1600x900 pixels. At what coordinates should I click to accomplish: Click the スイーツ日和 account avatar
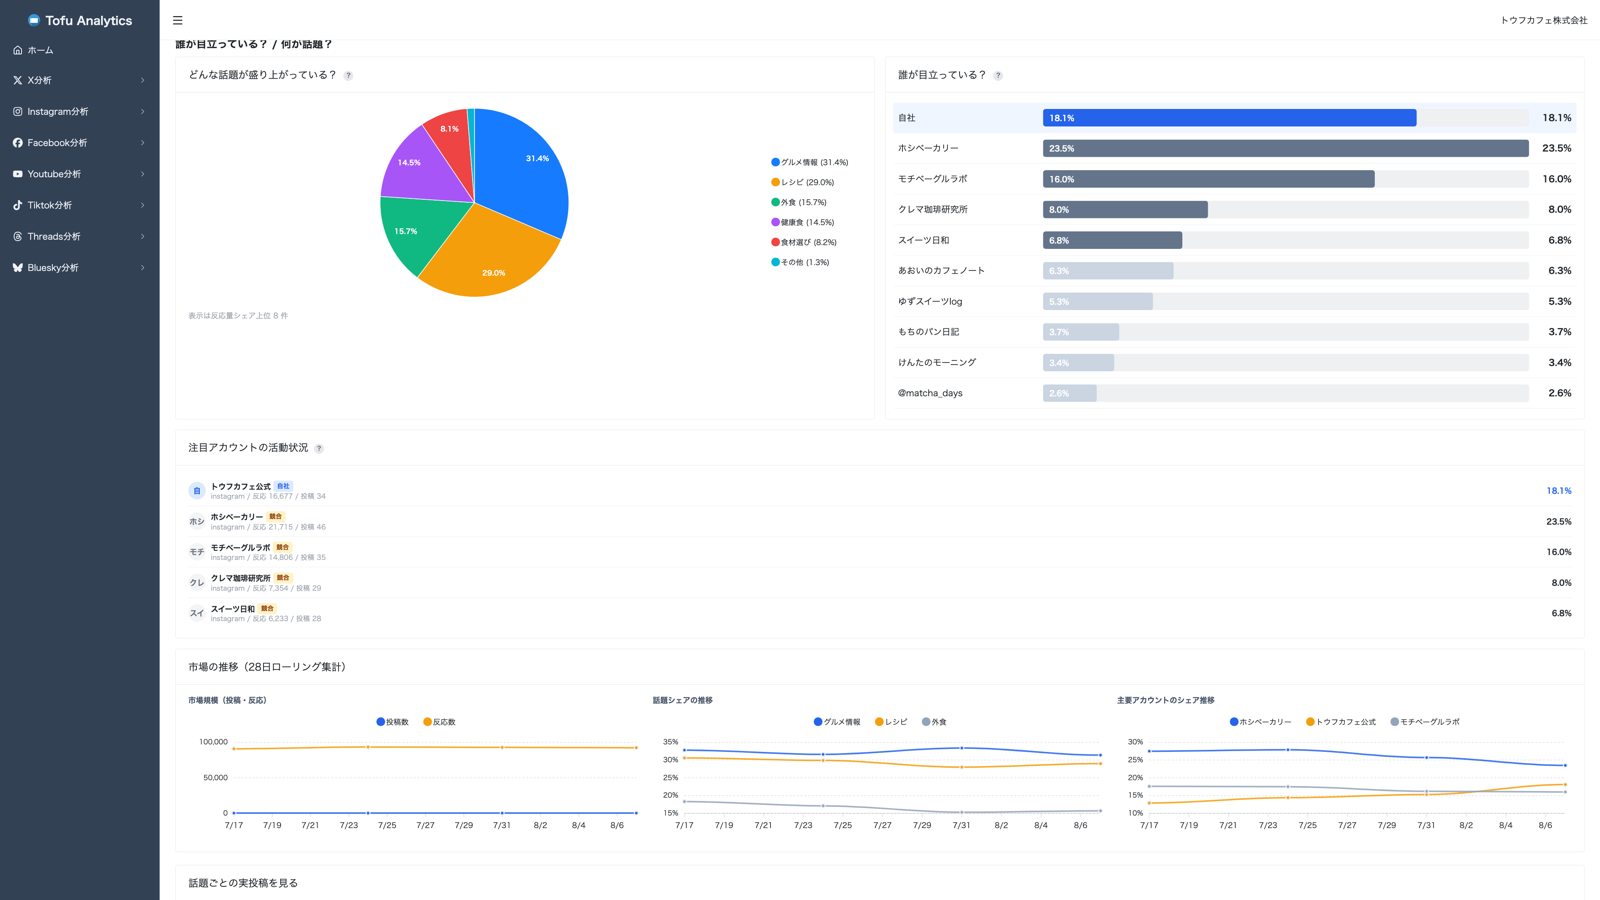(197, 613)
